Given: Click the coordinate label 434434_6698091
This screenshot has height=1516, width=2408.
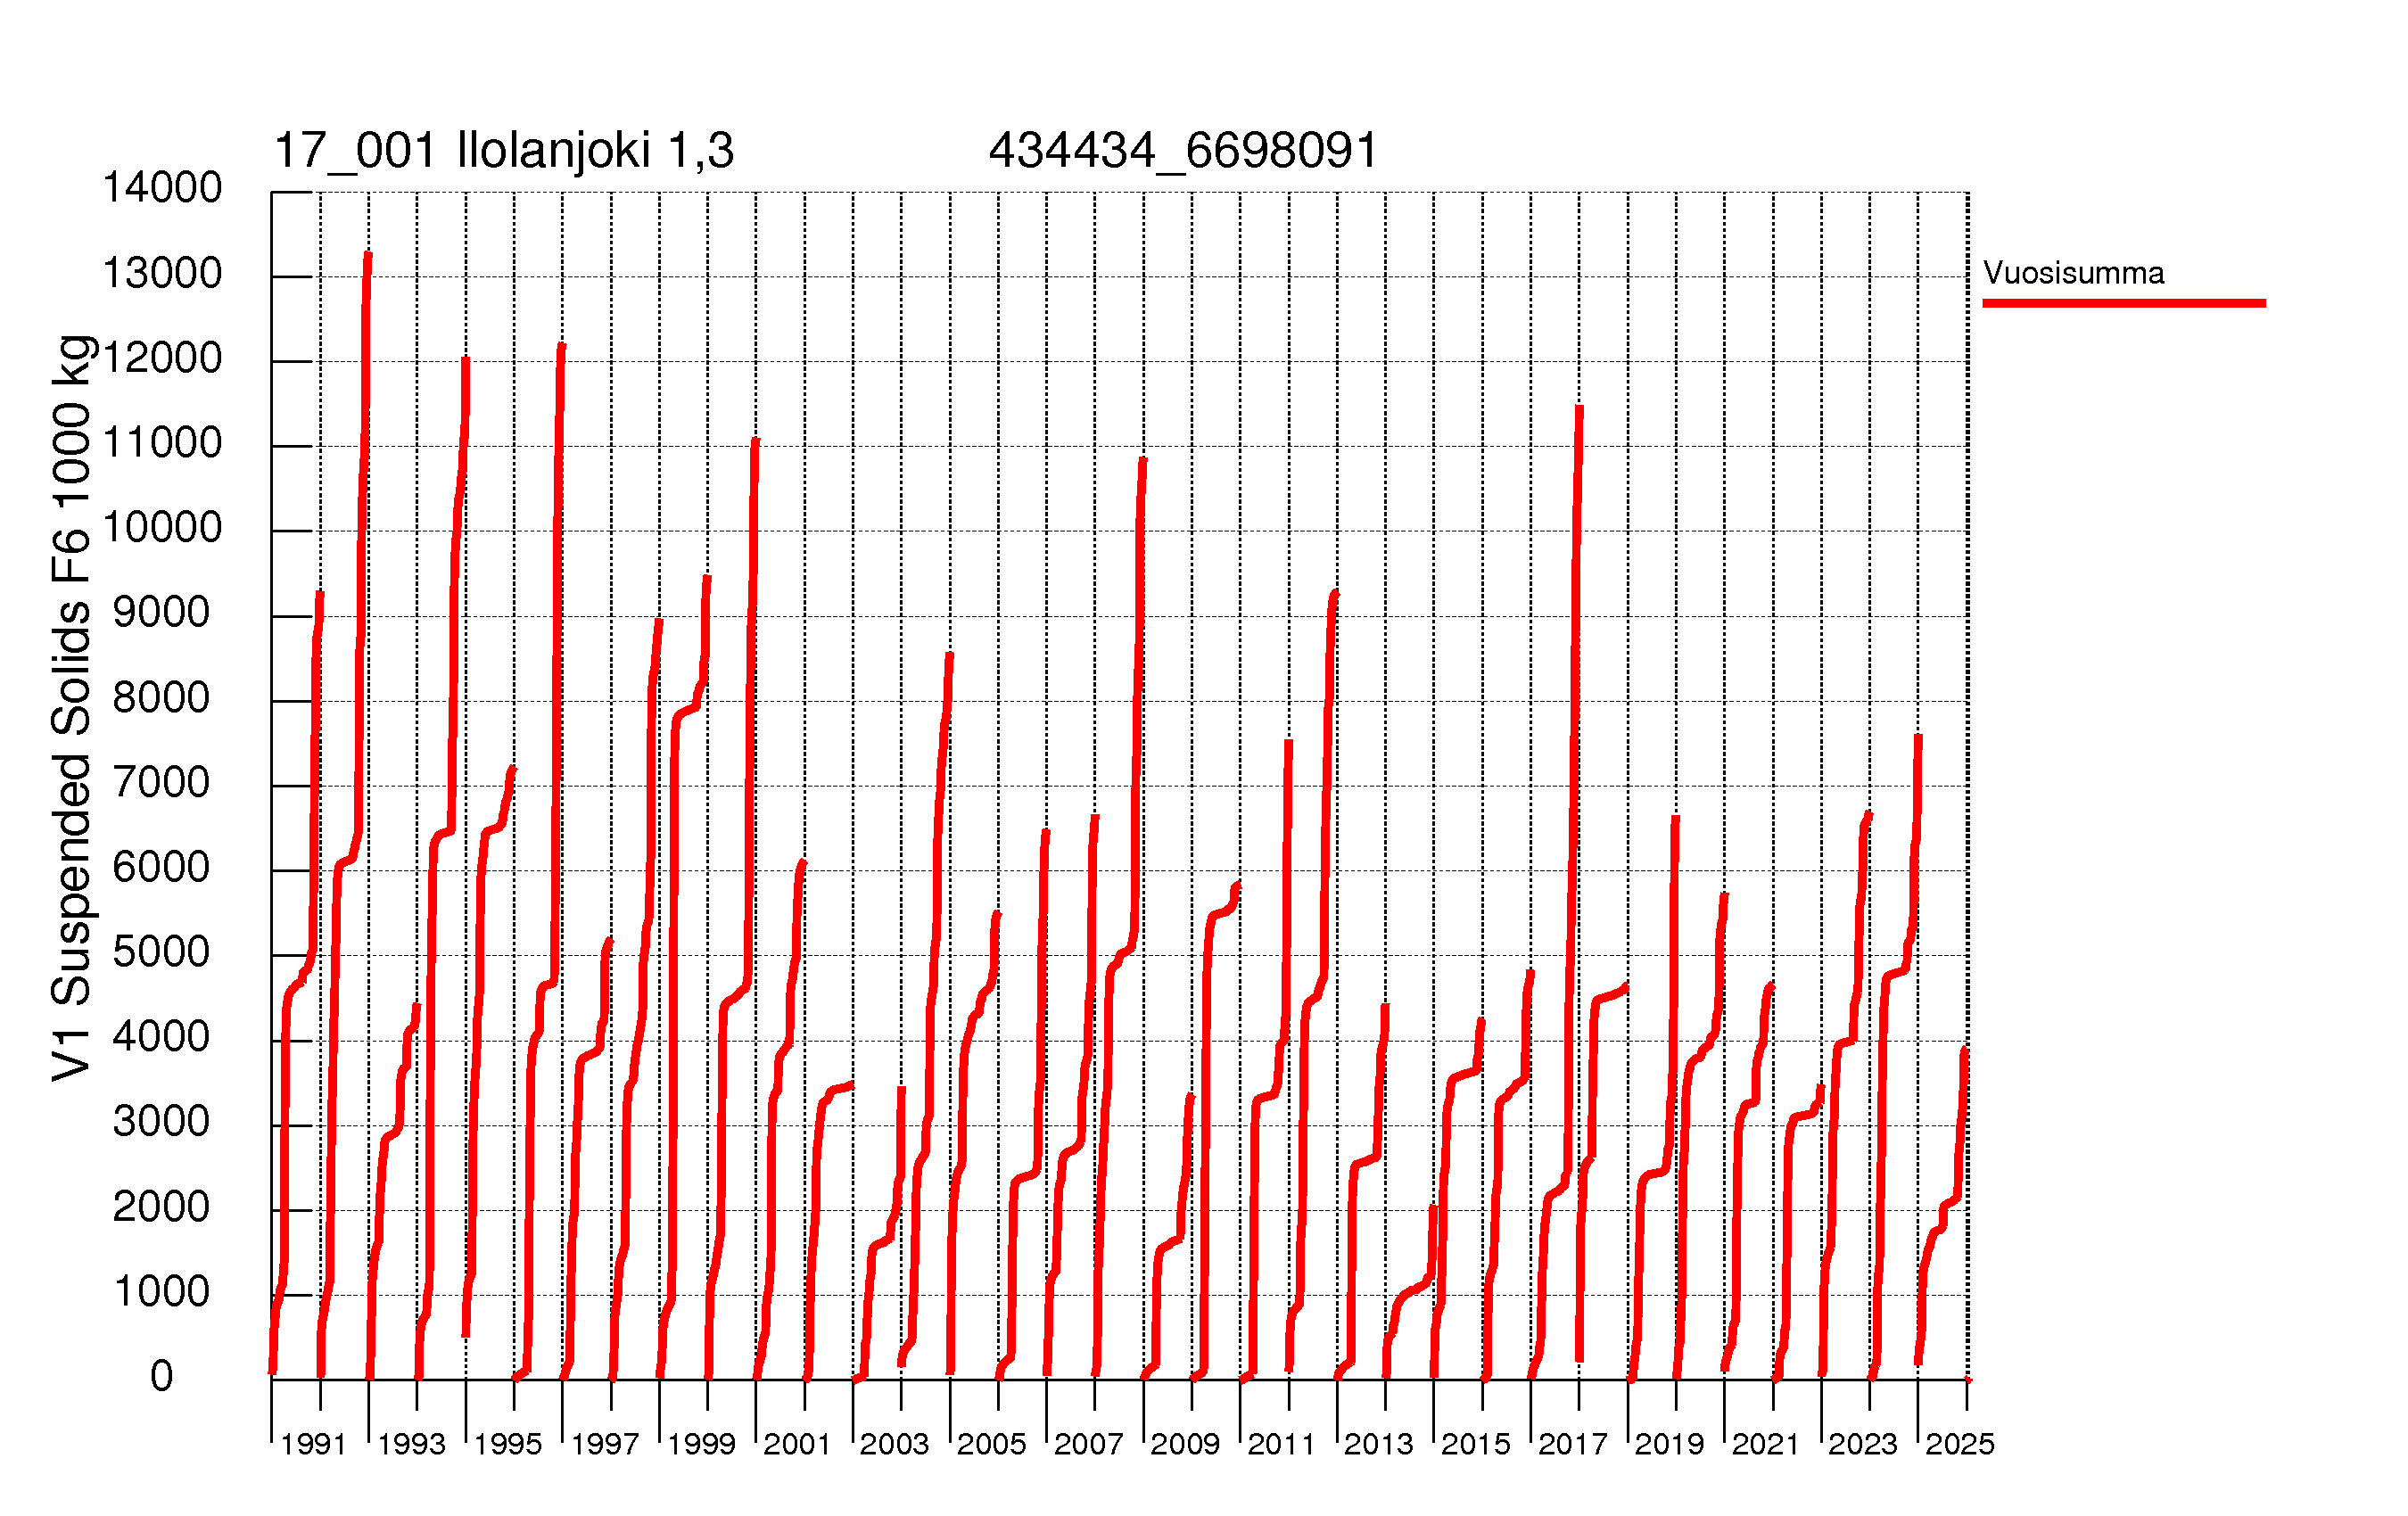Looking at the screenshot, I should [1183, 151].
